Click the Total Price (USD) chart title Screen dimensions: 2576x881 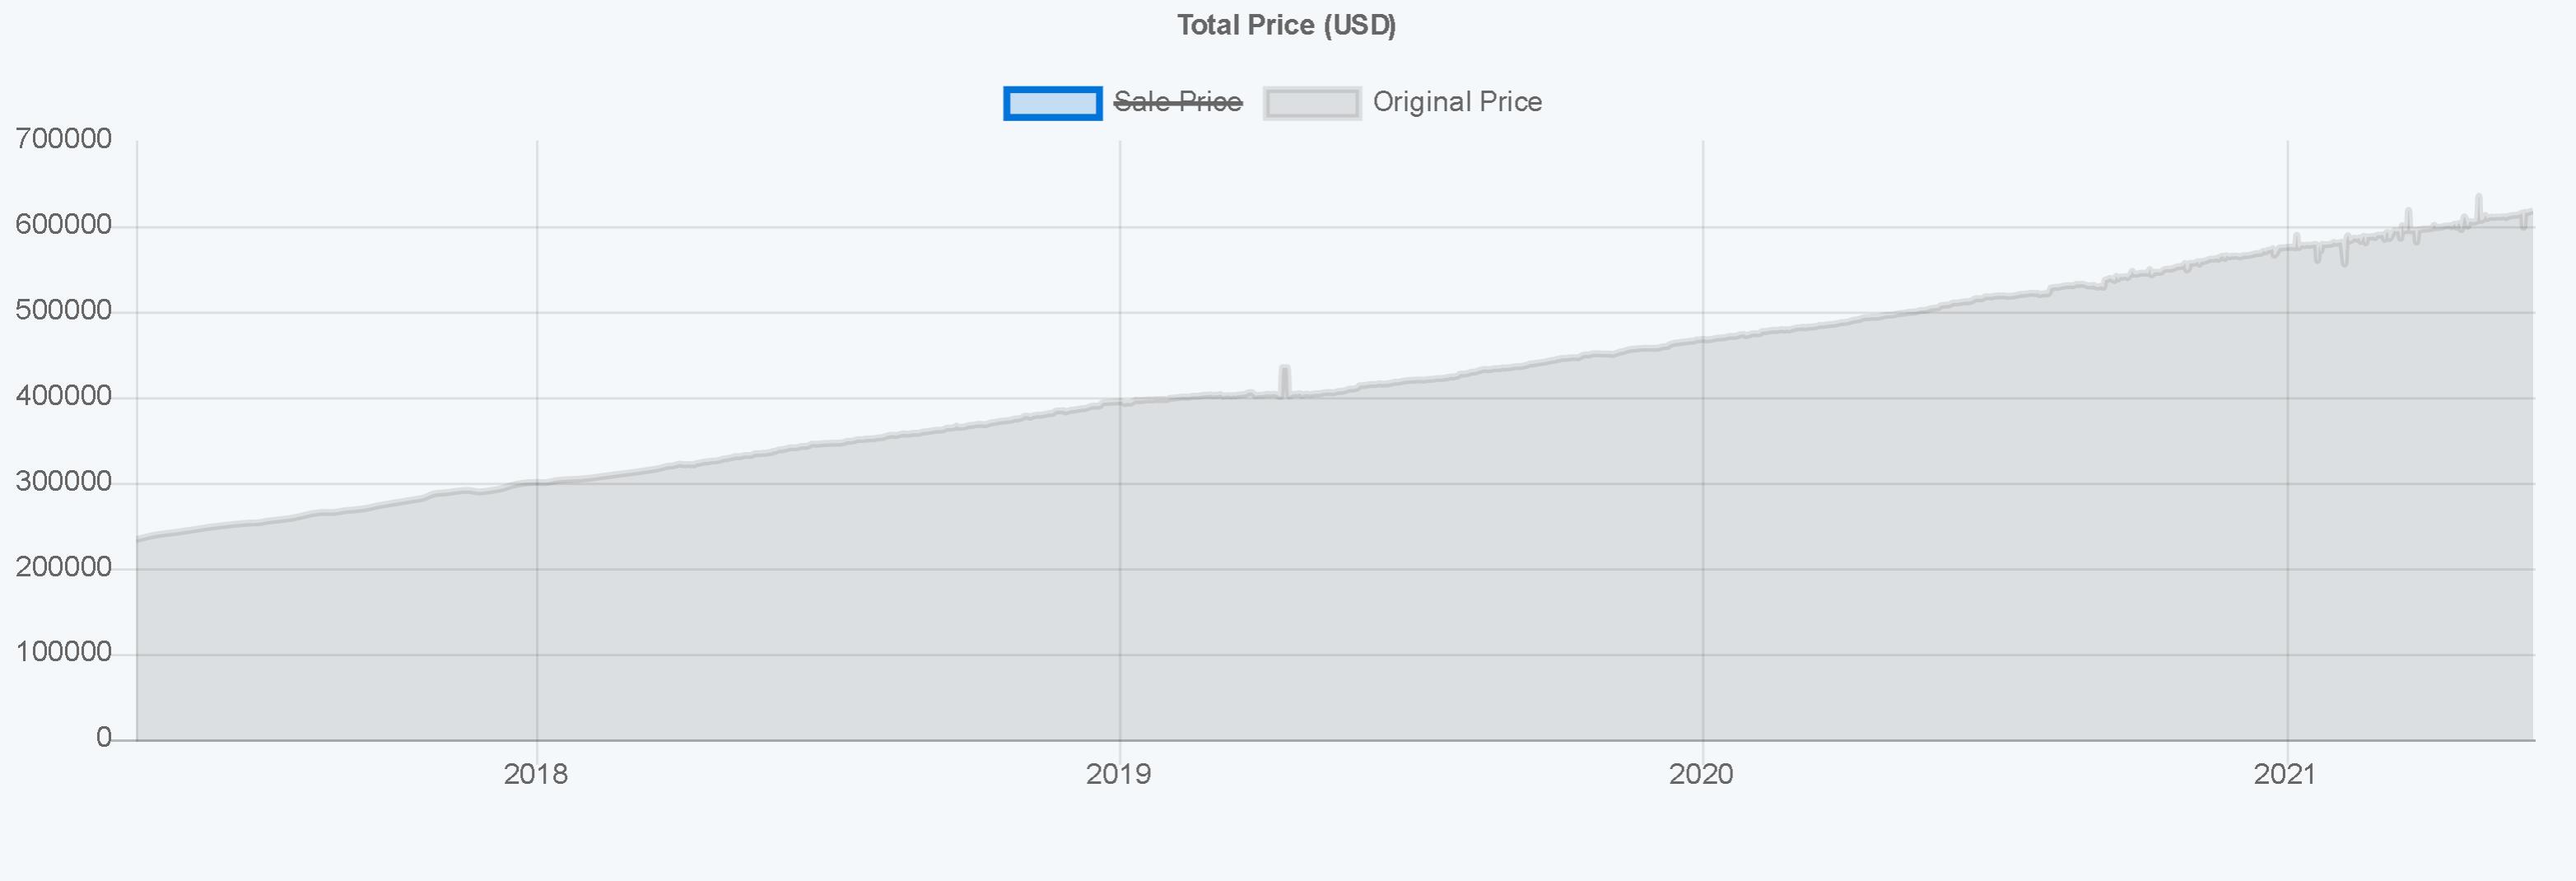(1286, 25)
